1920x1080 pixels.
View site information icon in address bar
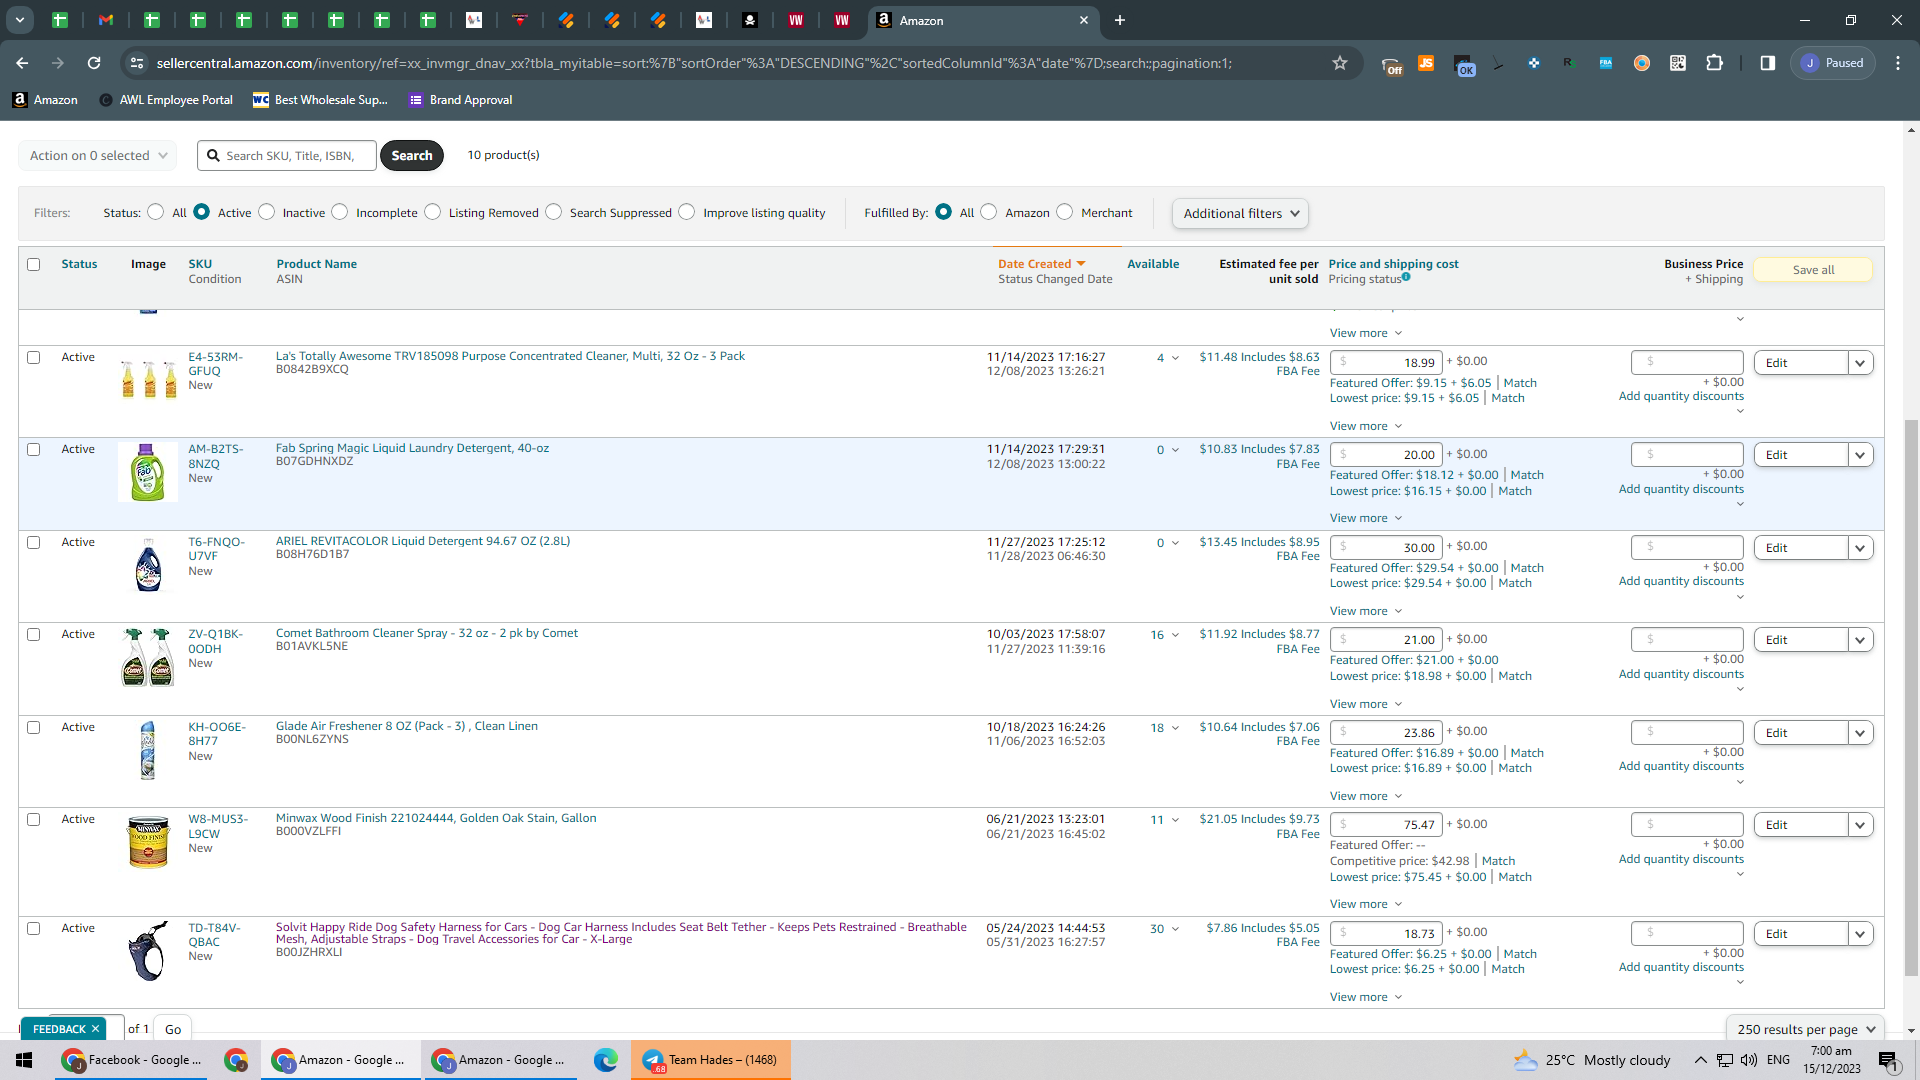(137, 63)
